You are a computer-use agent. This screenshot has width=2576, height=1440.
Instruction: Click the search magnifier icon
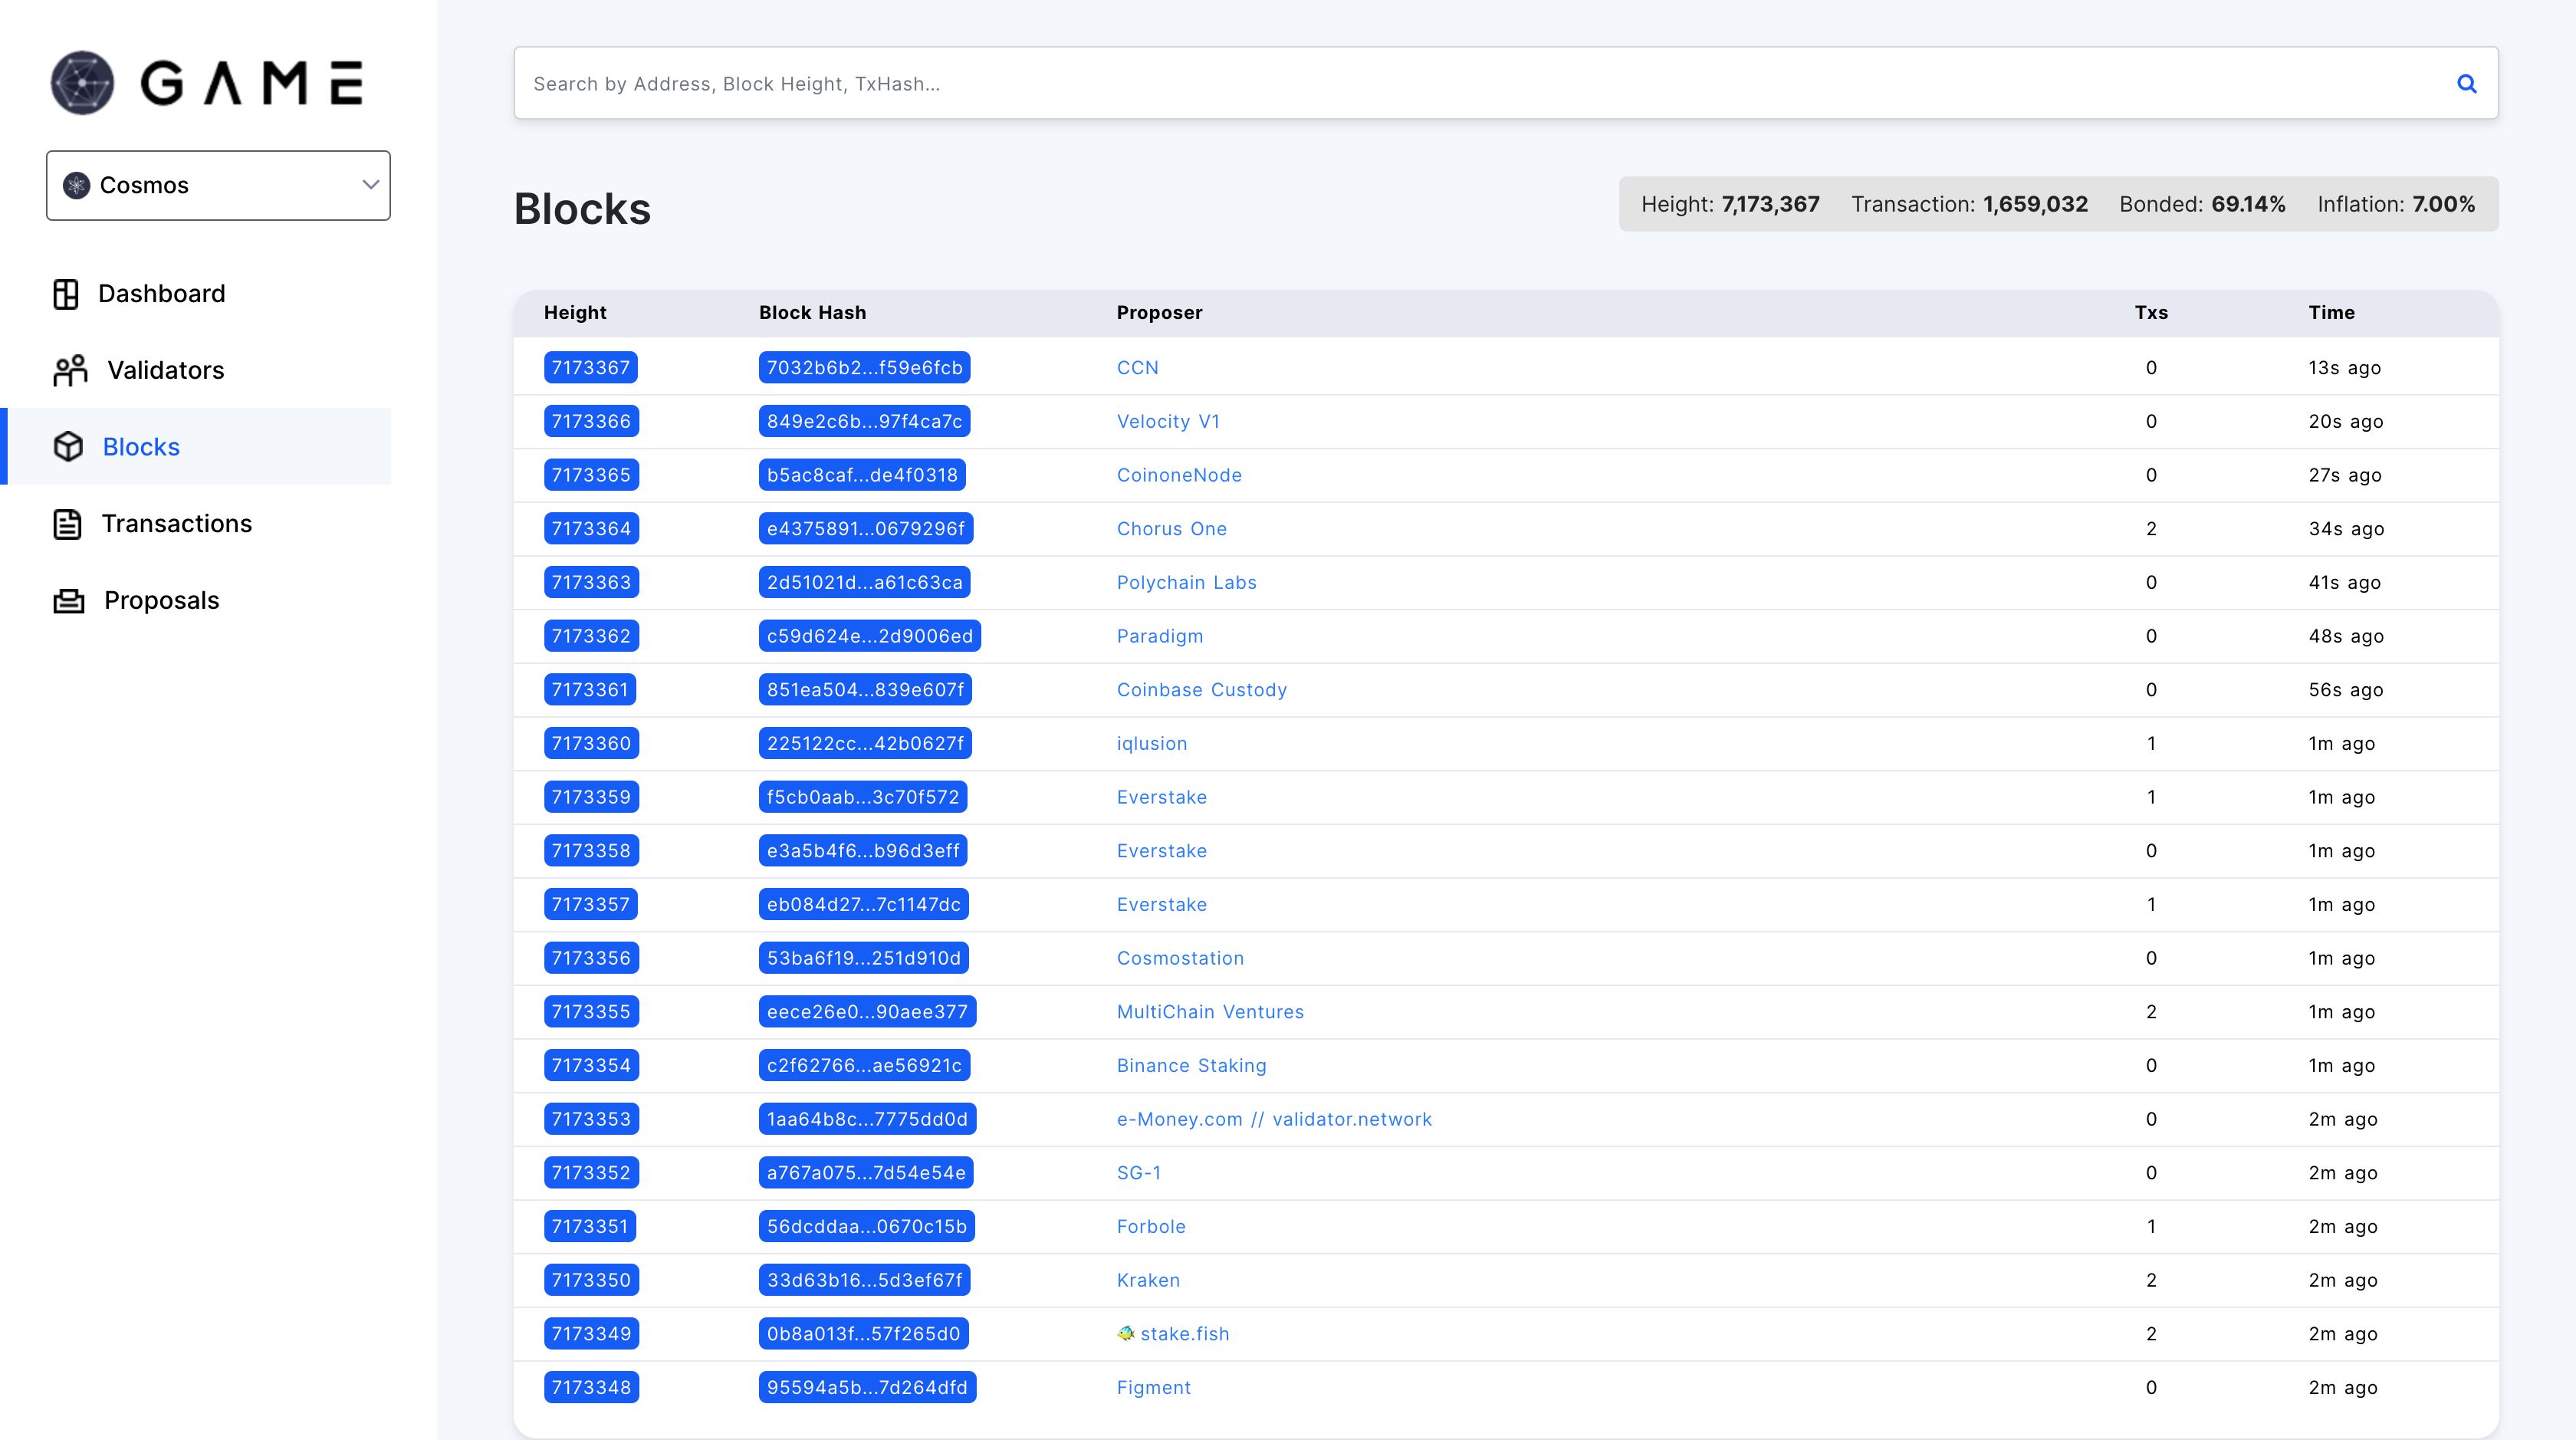tap(2466, 84)
